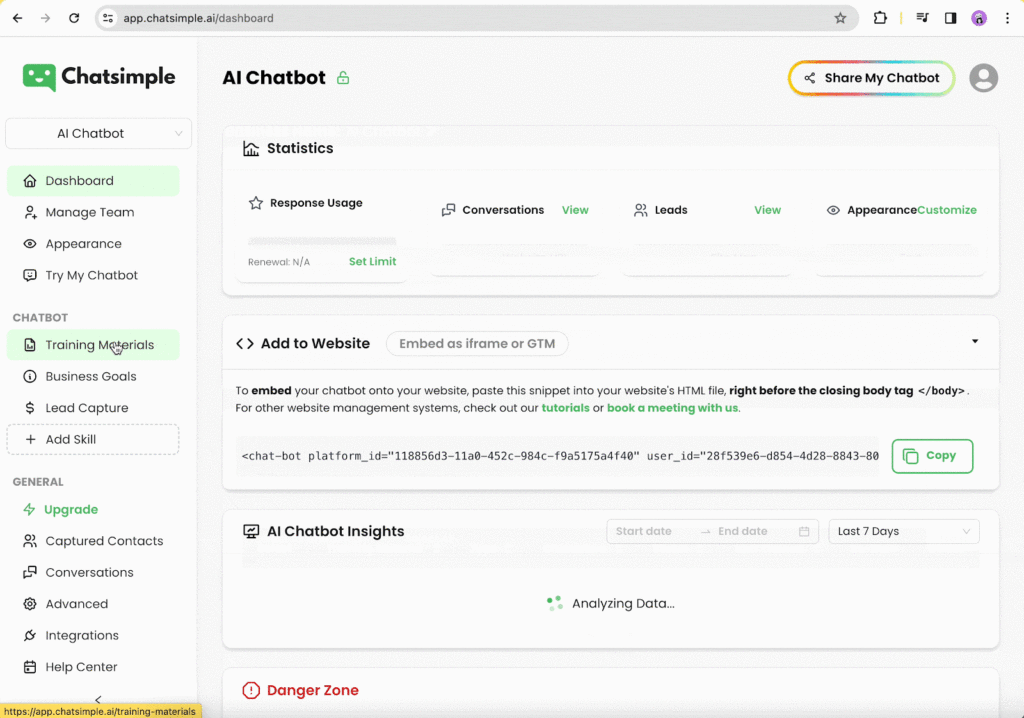
Task: Click the Chatsimple logo
Action: [97, 77]
